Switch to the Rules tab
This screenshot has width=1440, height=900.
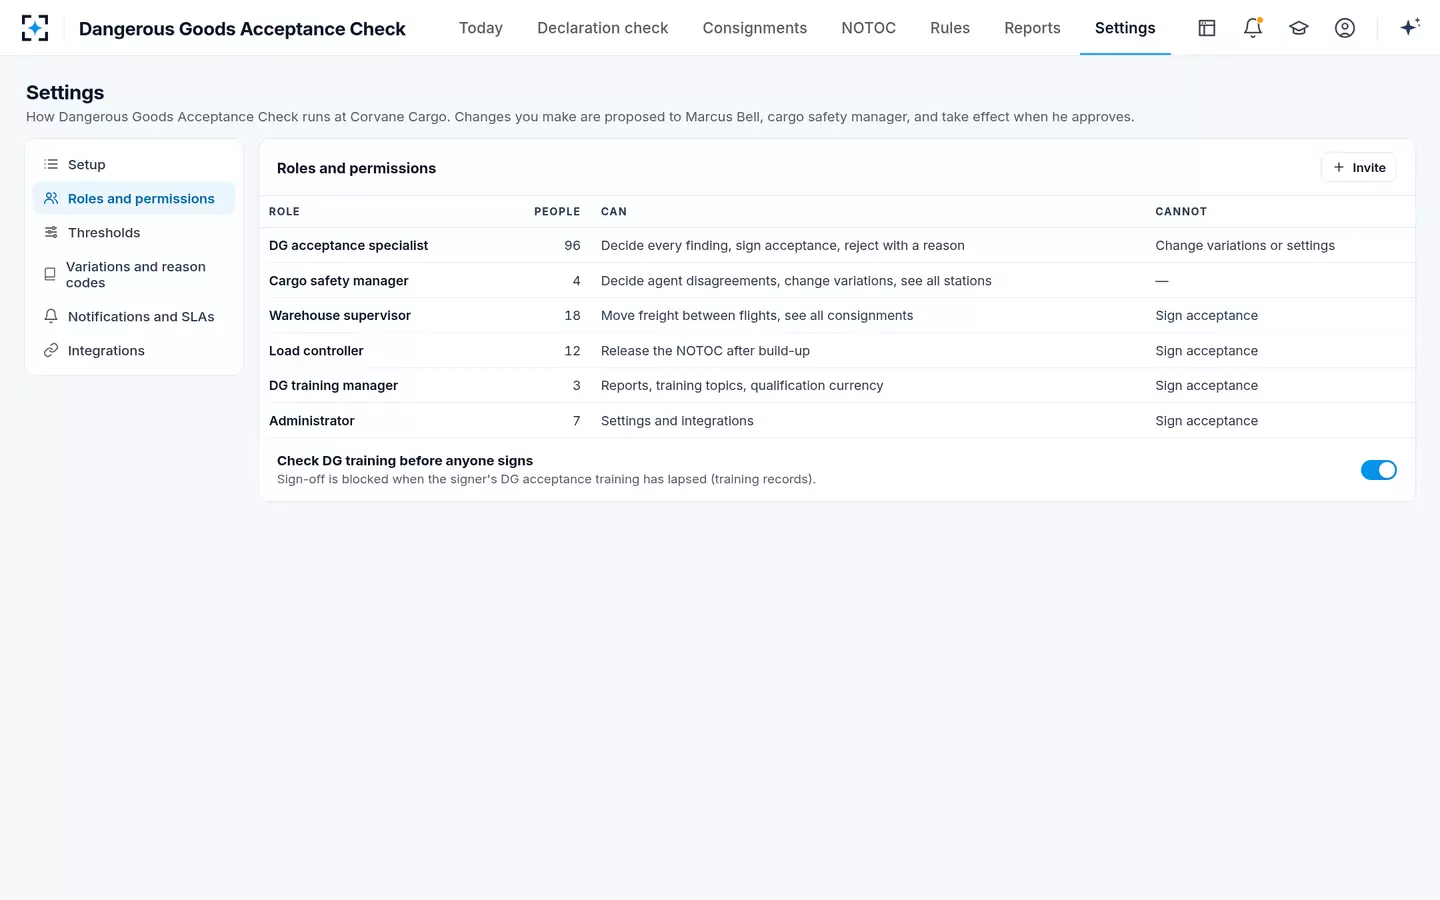tap(950, 28)
